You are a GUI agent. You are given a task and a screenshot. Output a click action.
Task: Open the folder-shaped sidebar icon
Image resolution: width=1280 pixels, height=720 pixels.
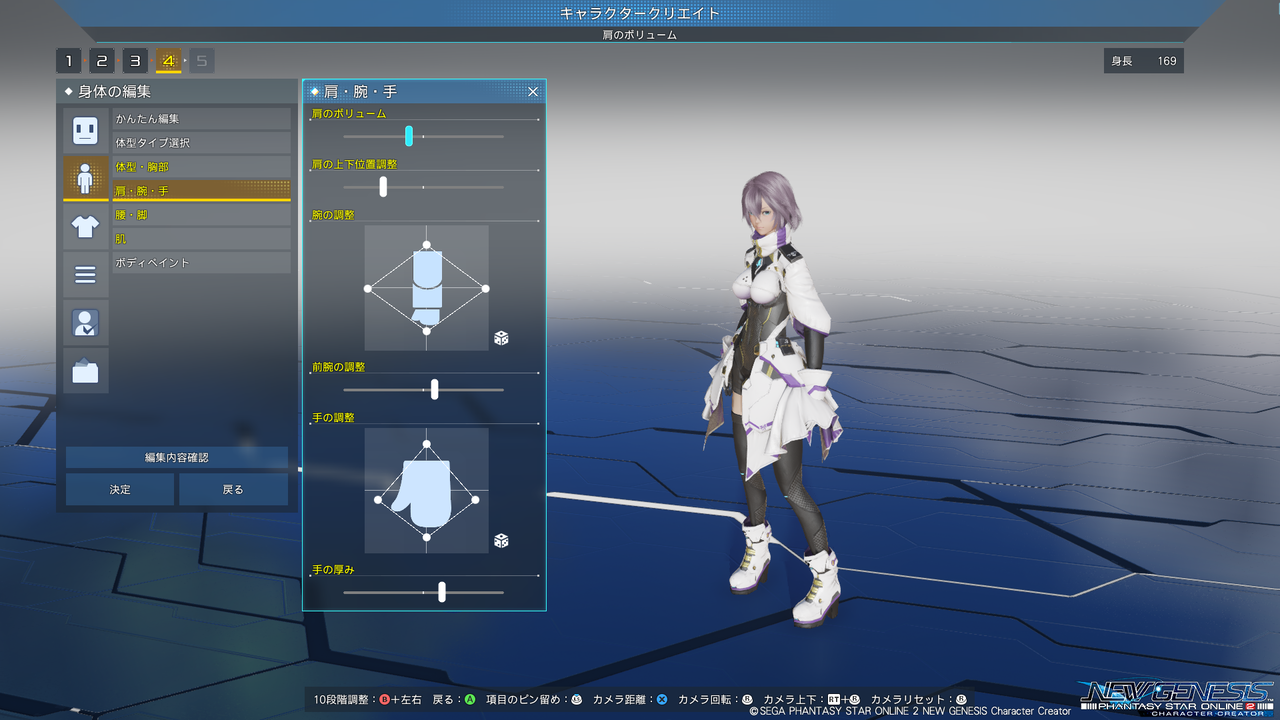[85, 370]
